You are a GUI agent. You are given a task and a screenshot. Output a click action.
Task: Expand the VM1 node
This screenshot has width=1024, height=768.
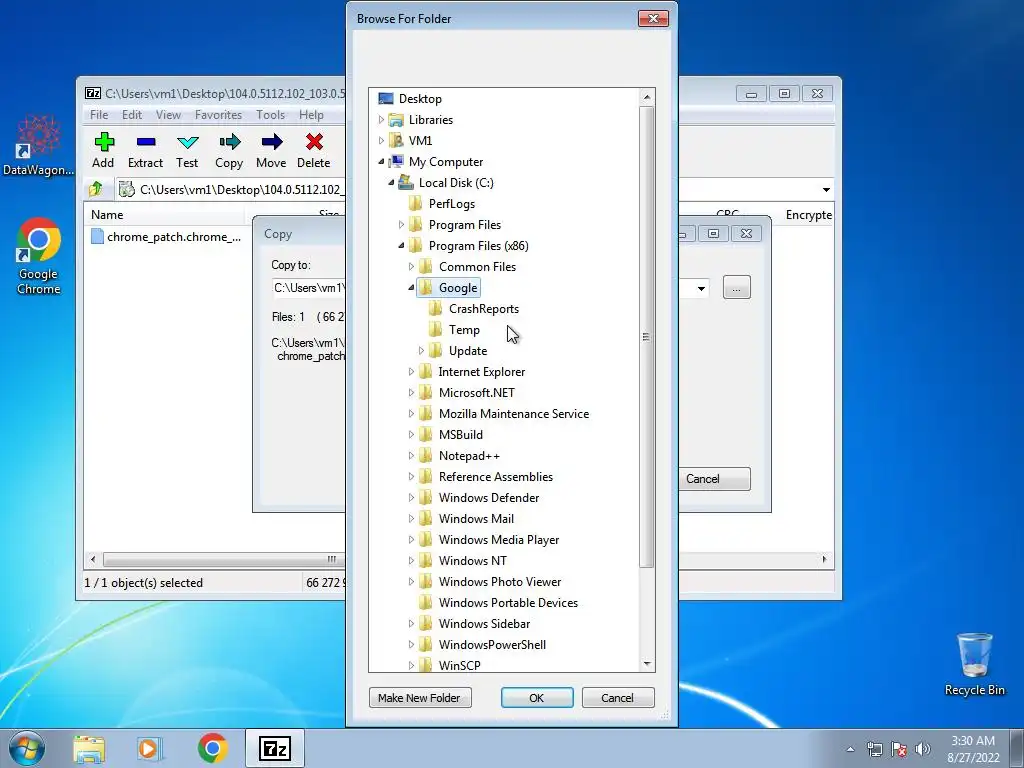[381, 140]
